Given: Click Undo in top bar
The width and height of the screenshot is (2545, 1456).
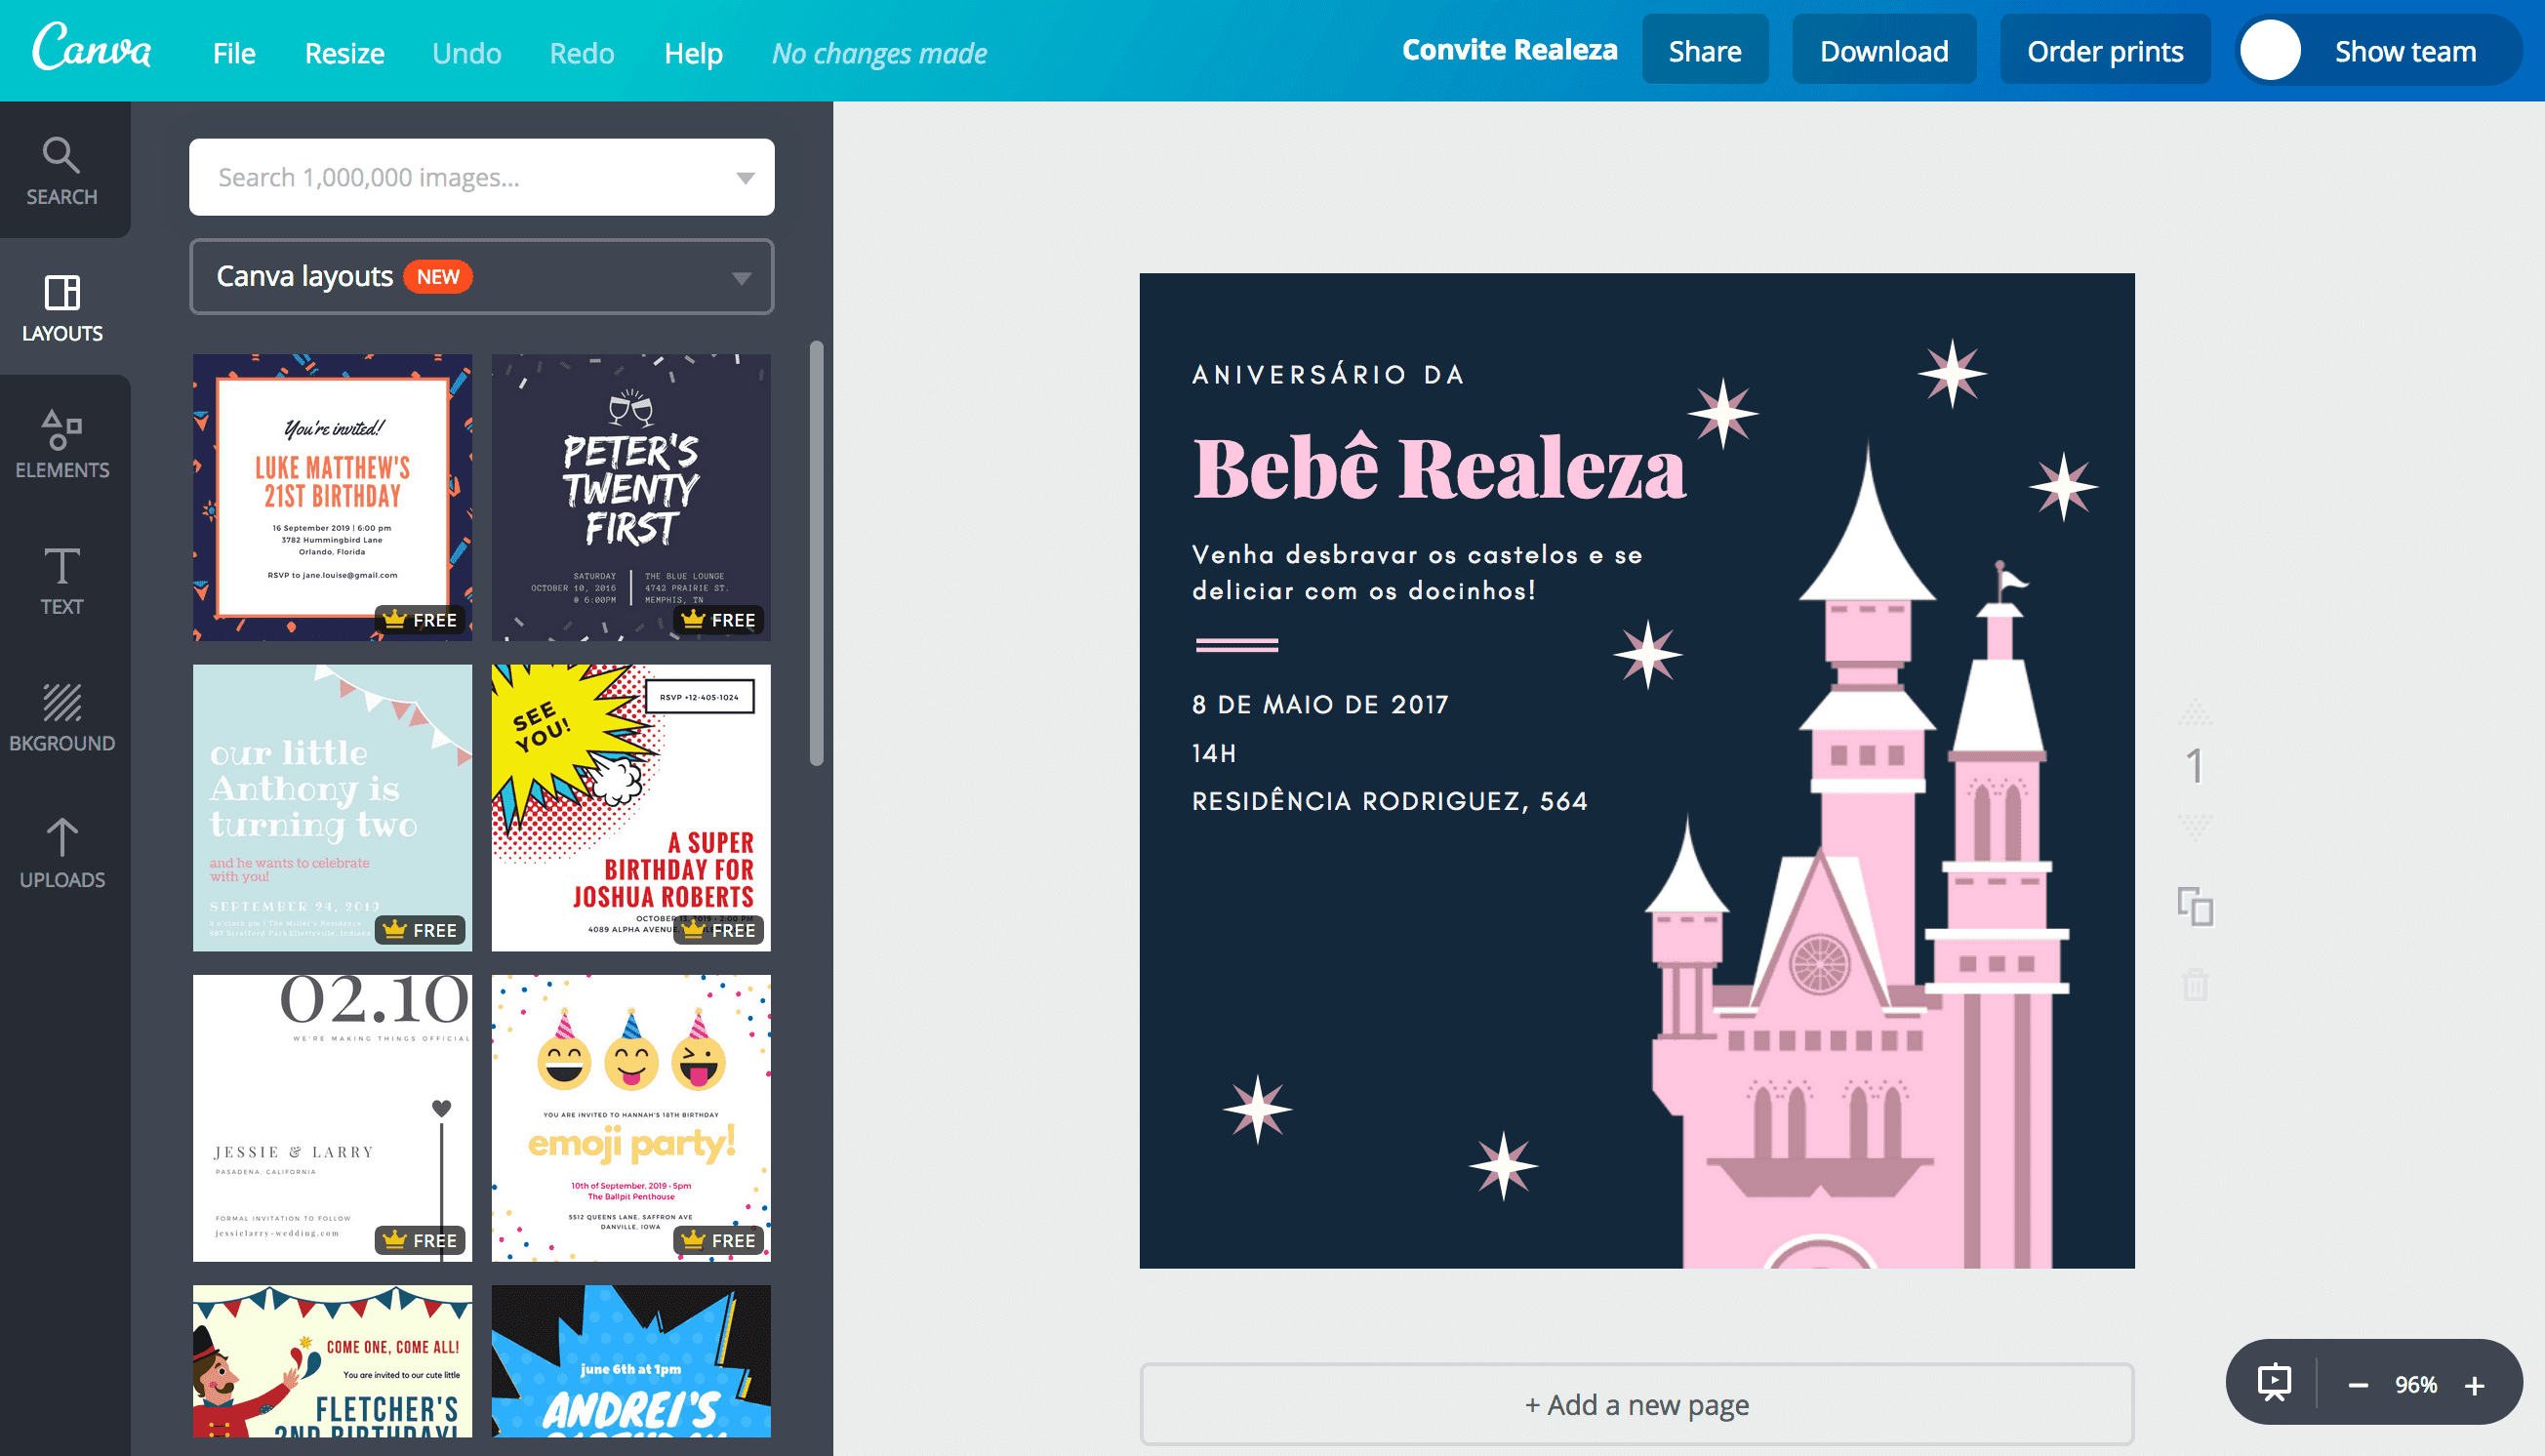Looking at the screenshot, I should point(467,53).
